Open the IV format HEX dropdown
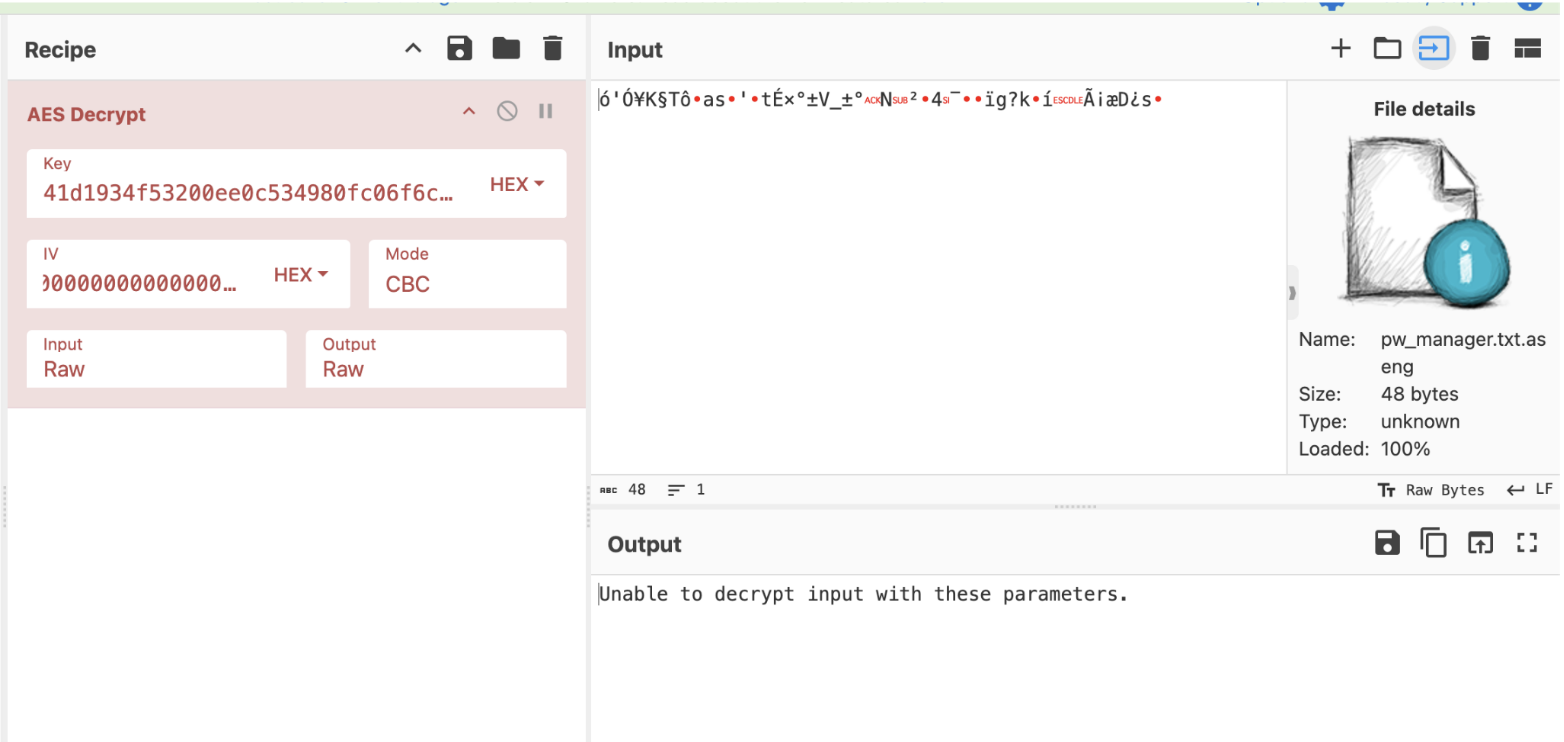Viewport: 1564px width, 742px height. tap(301, 275)
